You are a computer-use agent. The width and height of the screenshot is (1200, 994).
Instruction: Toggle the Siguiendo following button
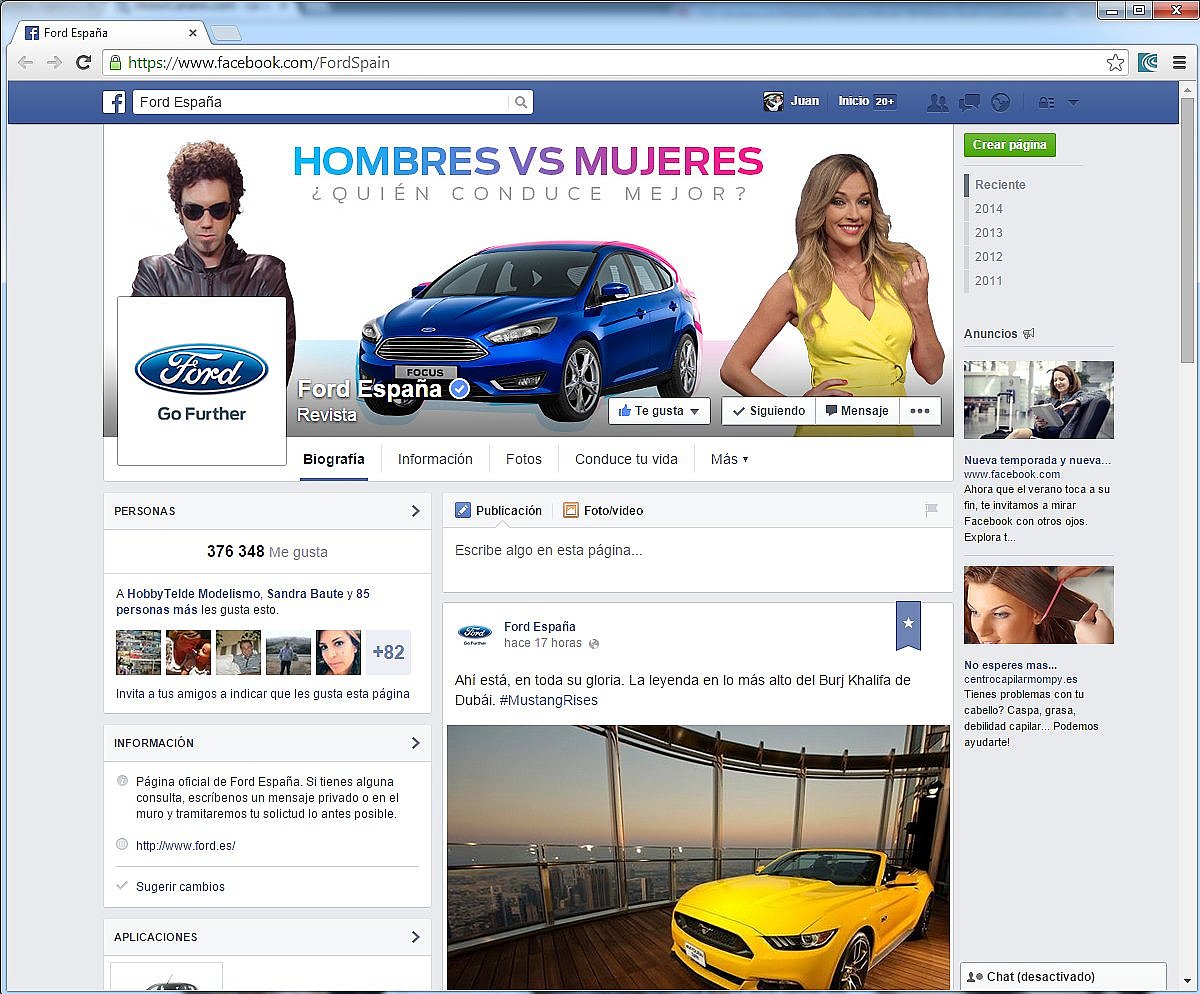(x=769, y=411)
